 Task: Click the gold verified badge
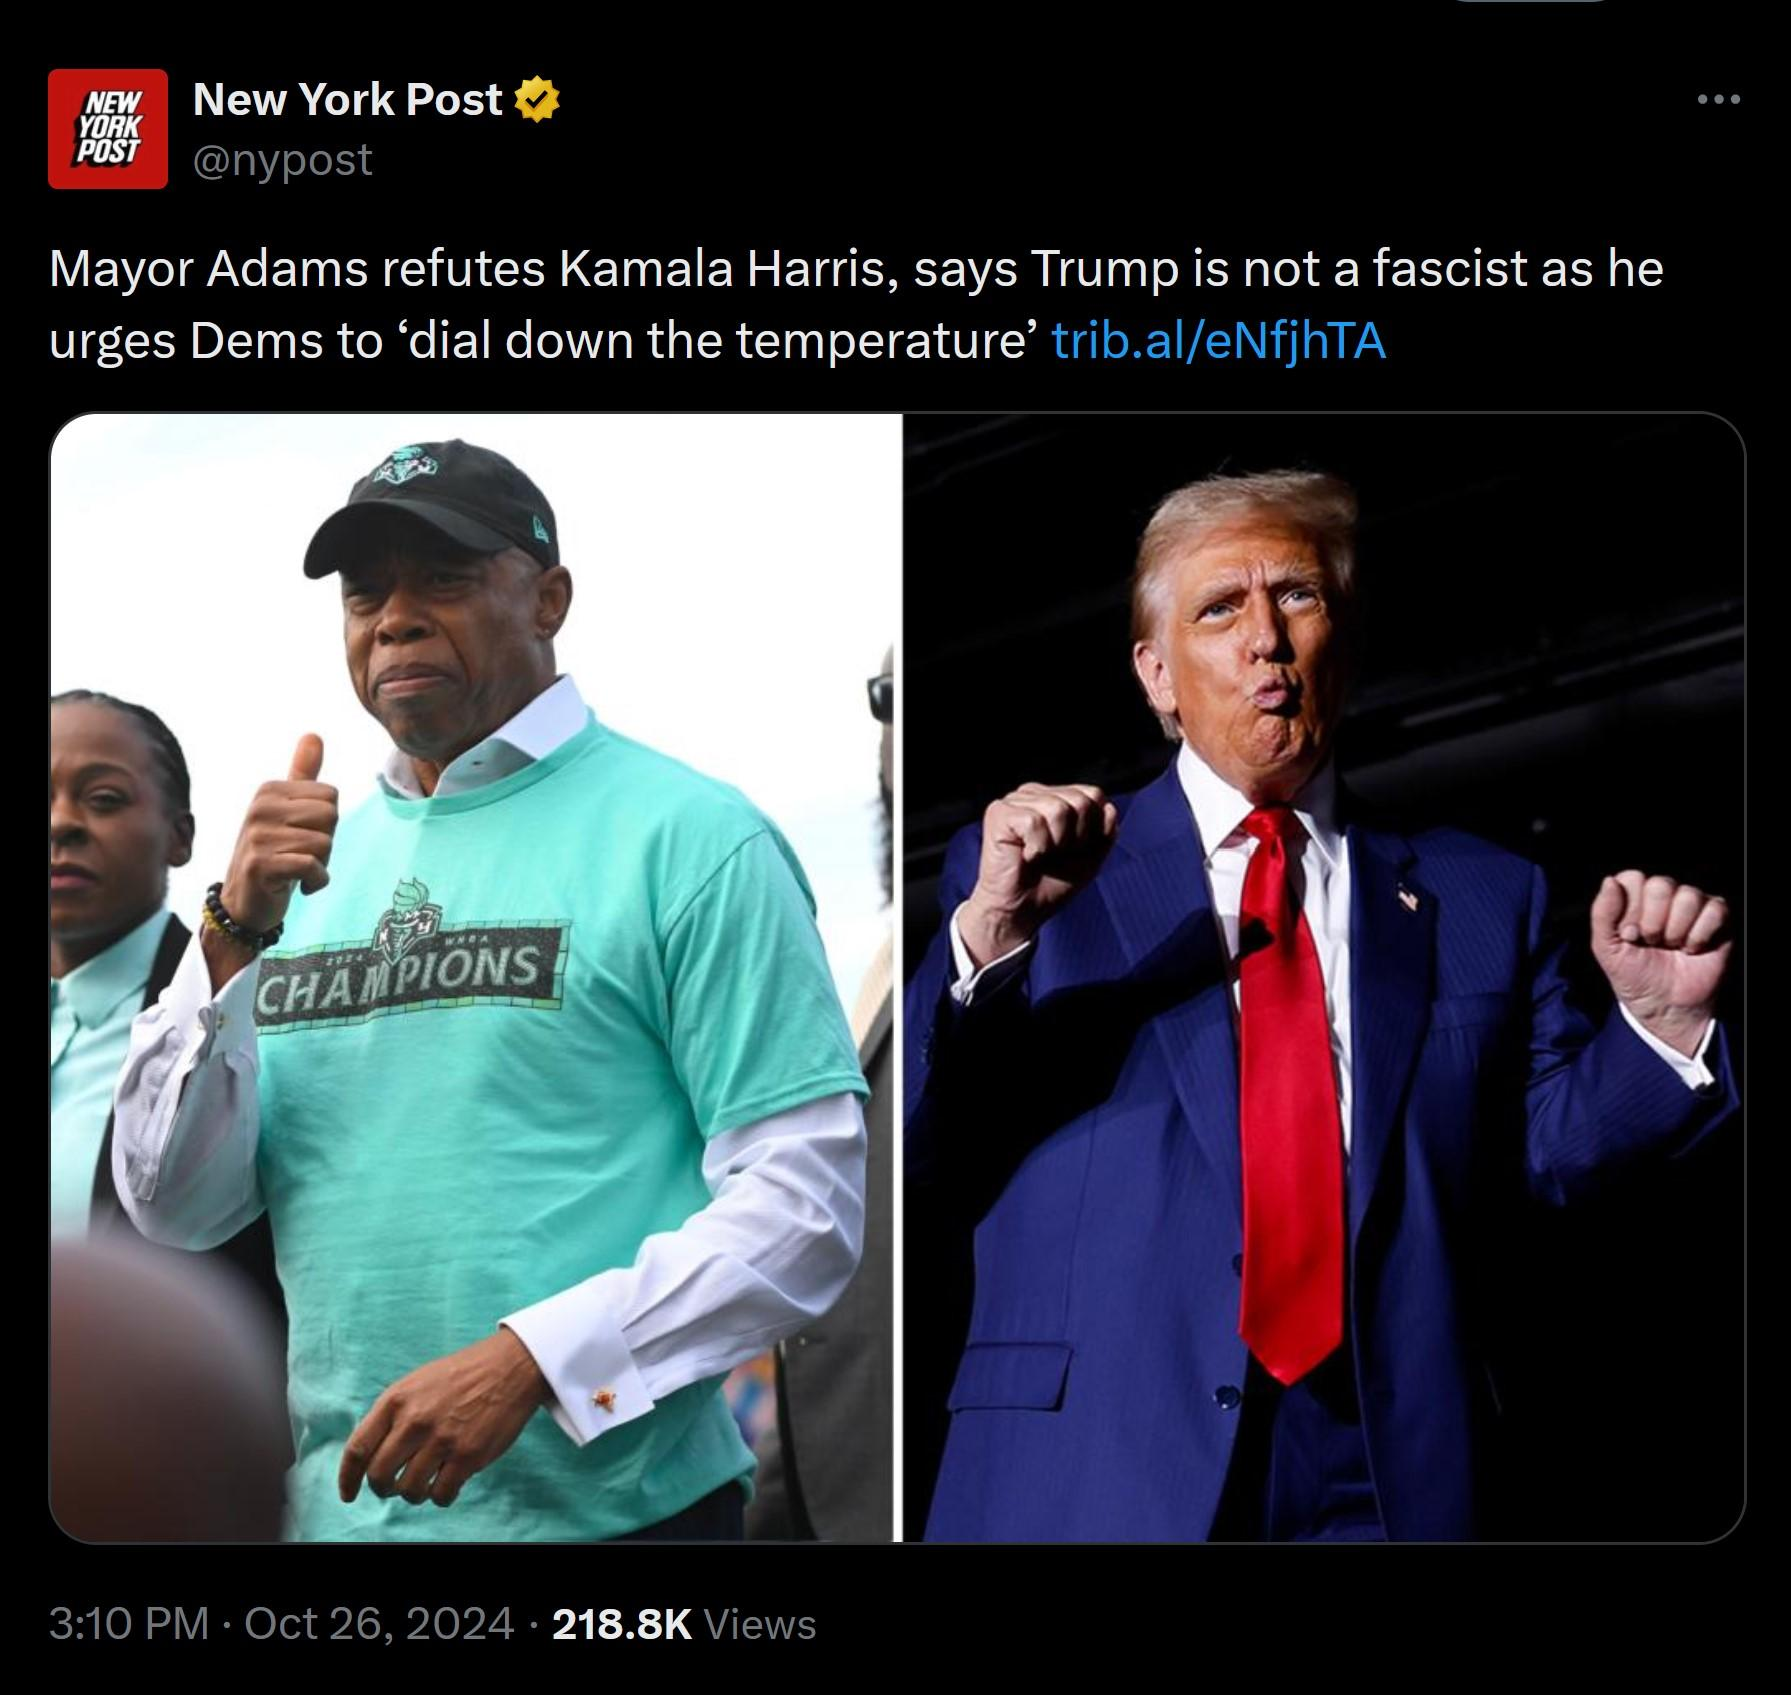click(538, 100)
